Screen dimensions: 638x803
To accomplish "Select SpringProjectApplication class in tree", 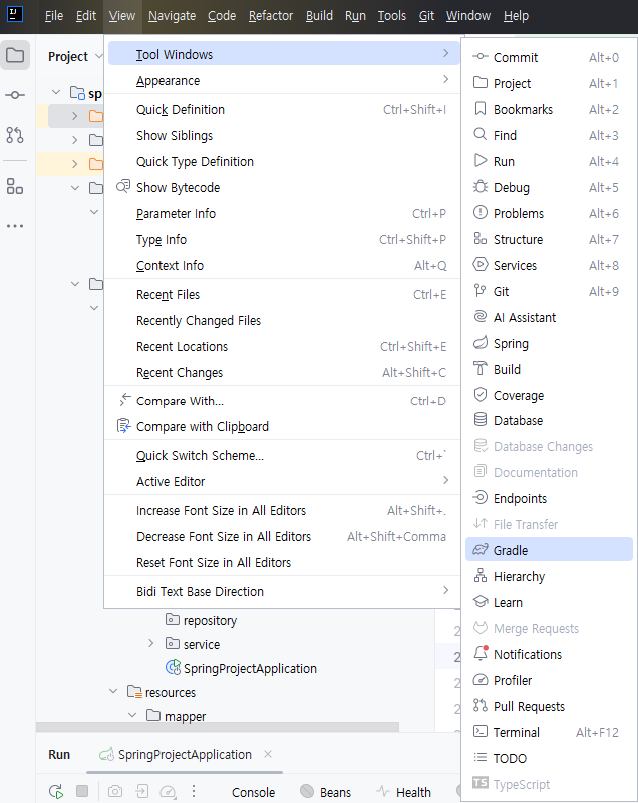I will point(241,668).
